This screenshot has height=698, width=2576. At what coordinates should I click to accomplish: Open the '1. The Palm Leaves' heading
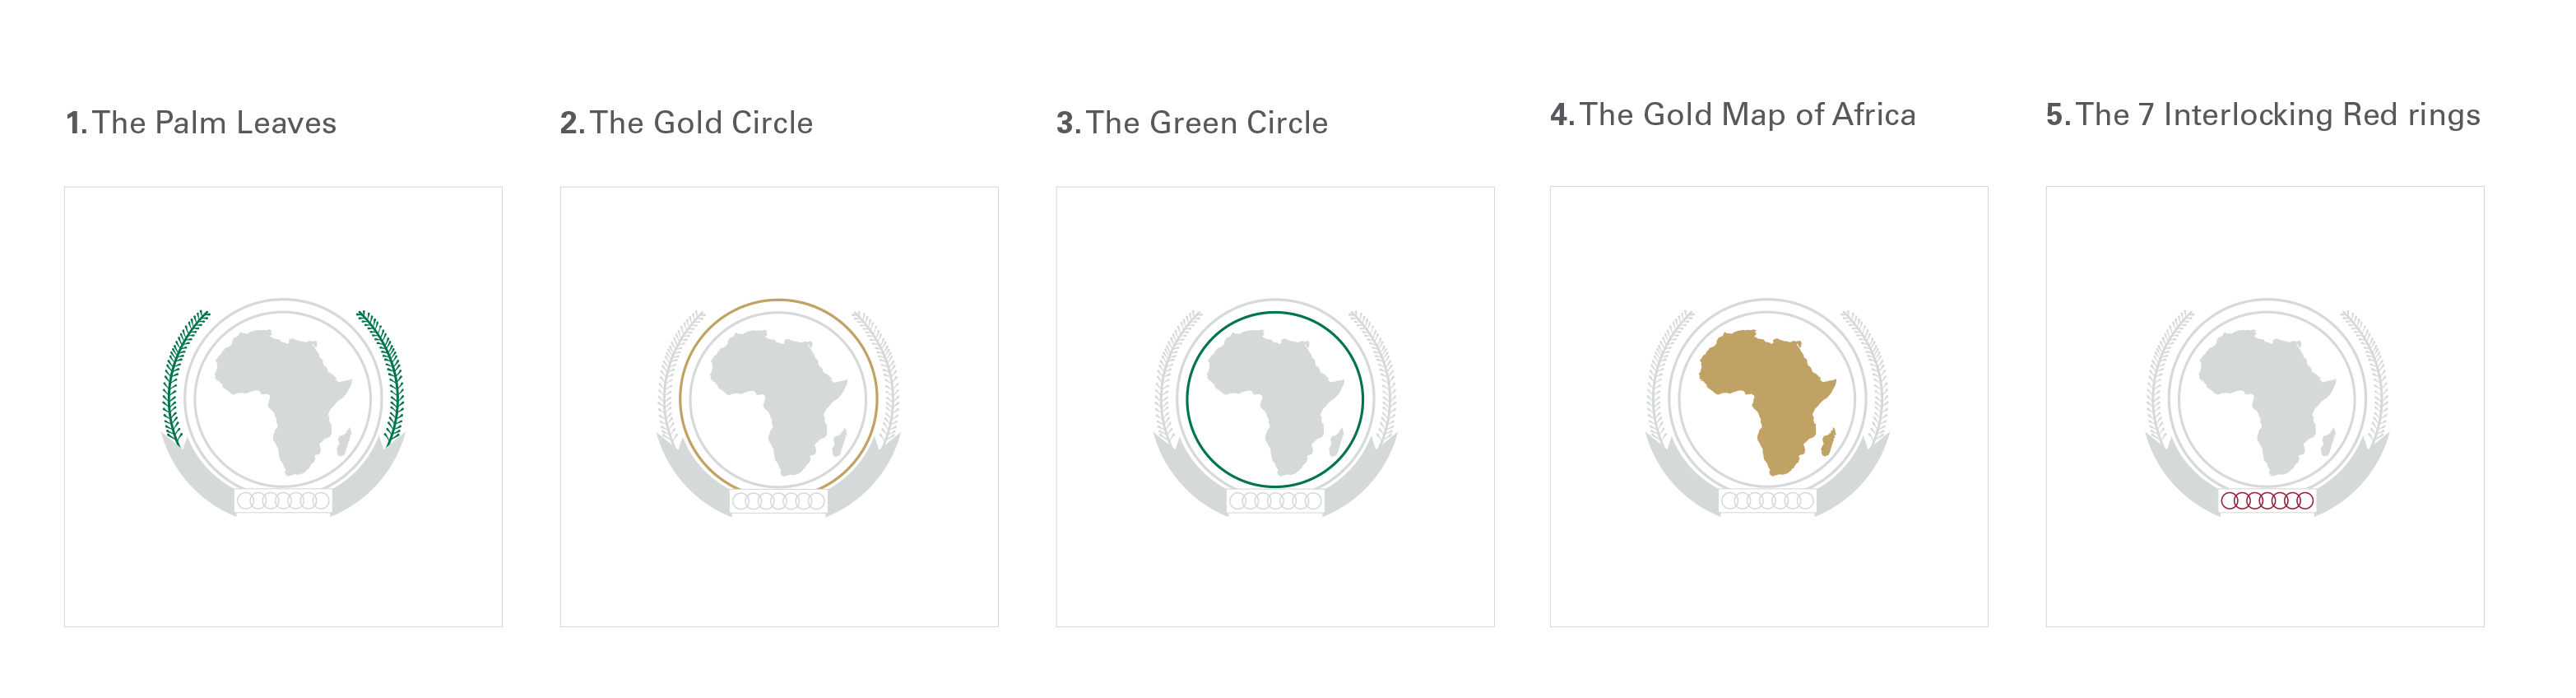point(201,123)
